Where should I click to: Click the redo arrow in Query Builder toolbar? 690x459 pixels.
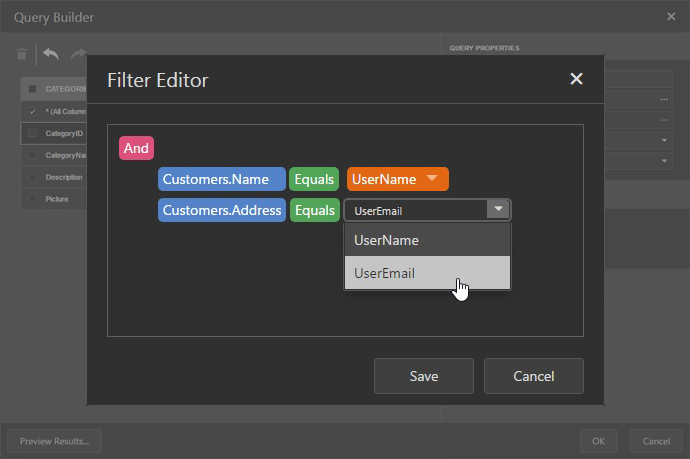tap(78, 54)
